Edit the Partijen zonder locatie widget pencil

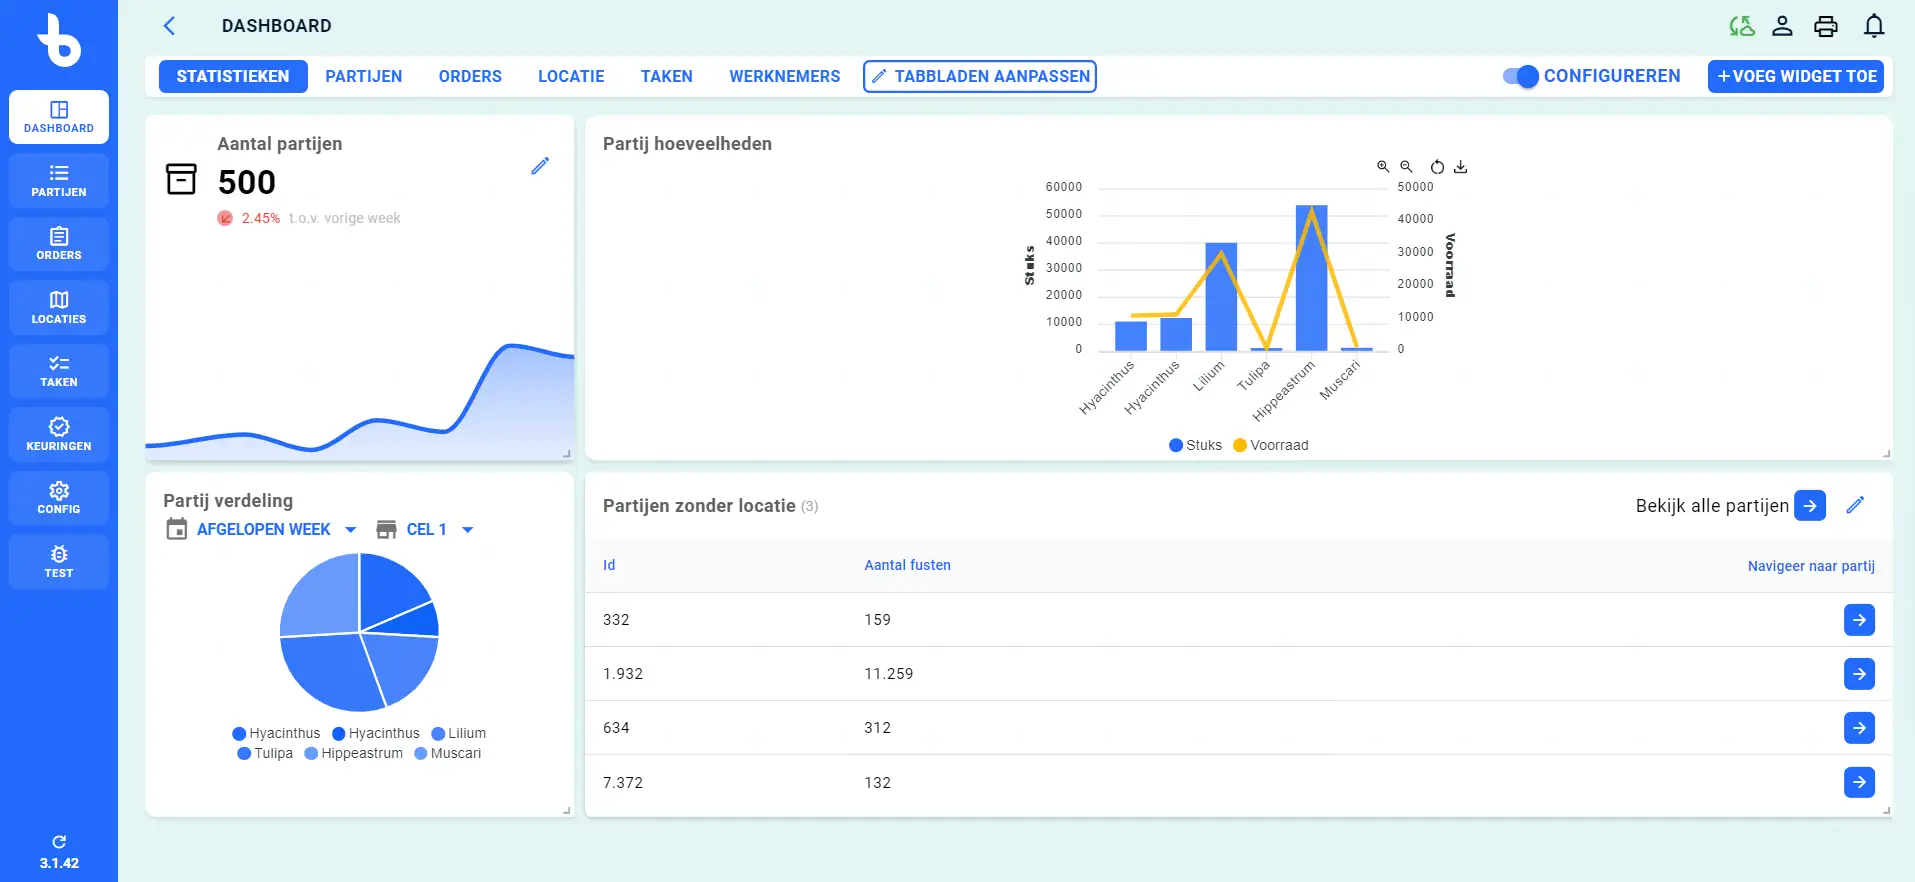pyautogui.click(x=1855, y=505)
